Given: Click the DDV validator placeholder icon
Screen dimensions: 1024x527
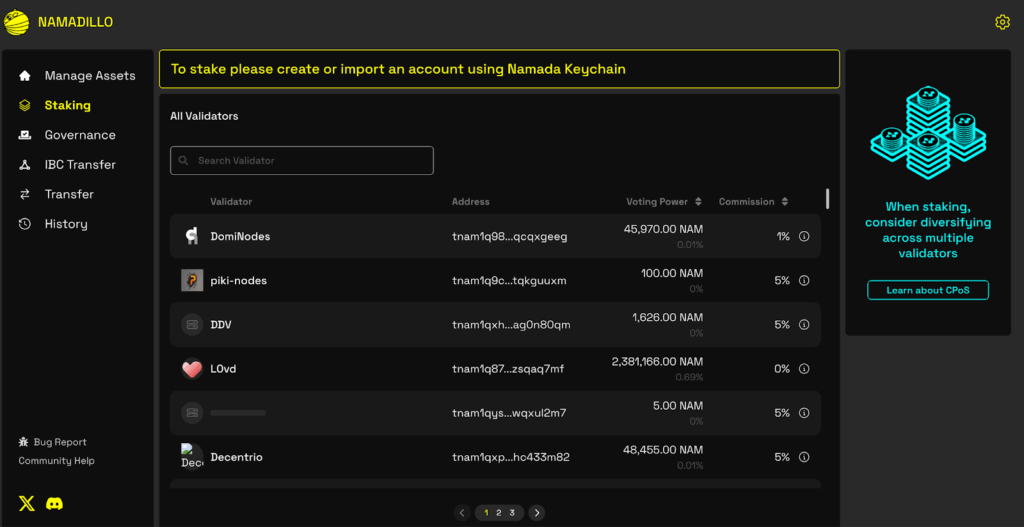Looking at the screenshot, I should coord(192,325).
